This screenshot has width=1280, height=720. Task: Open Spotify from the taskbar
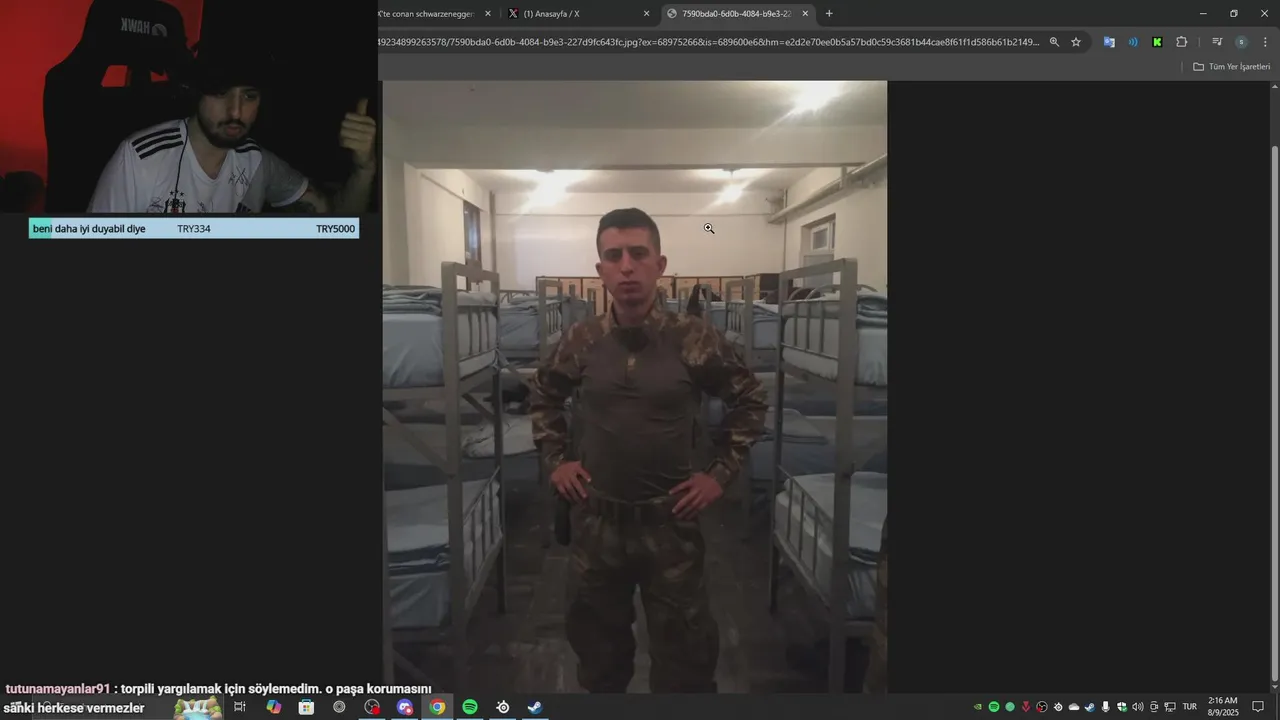pyautogui.click(x=470, y=707)
